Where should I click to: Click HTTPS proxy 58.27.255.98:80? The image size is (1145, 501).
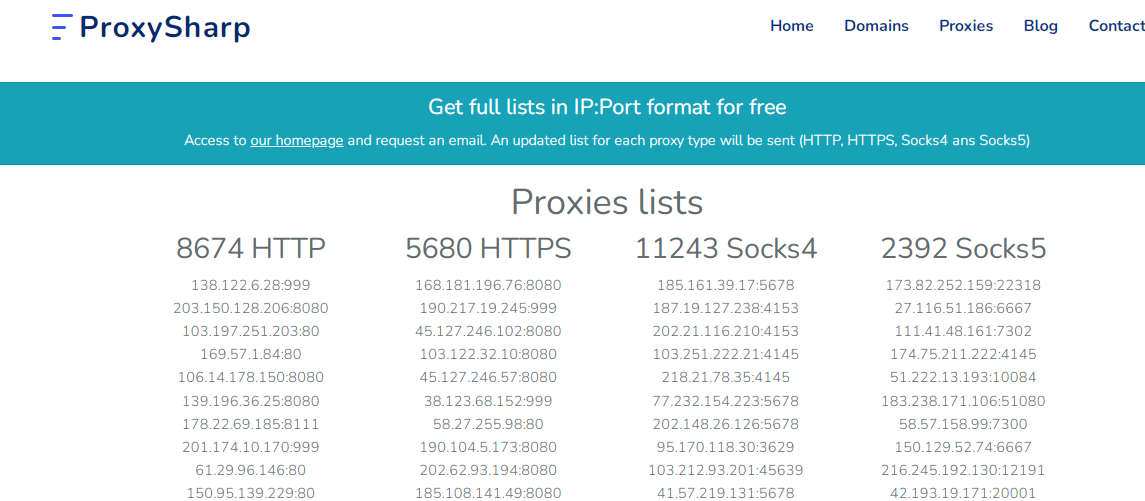489,424
